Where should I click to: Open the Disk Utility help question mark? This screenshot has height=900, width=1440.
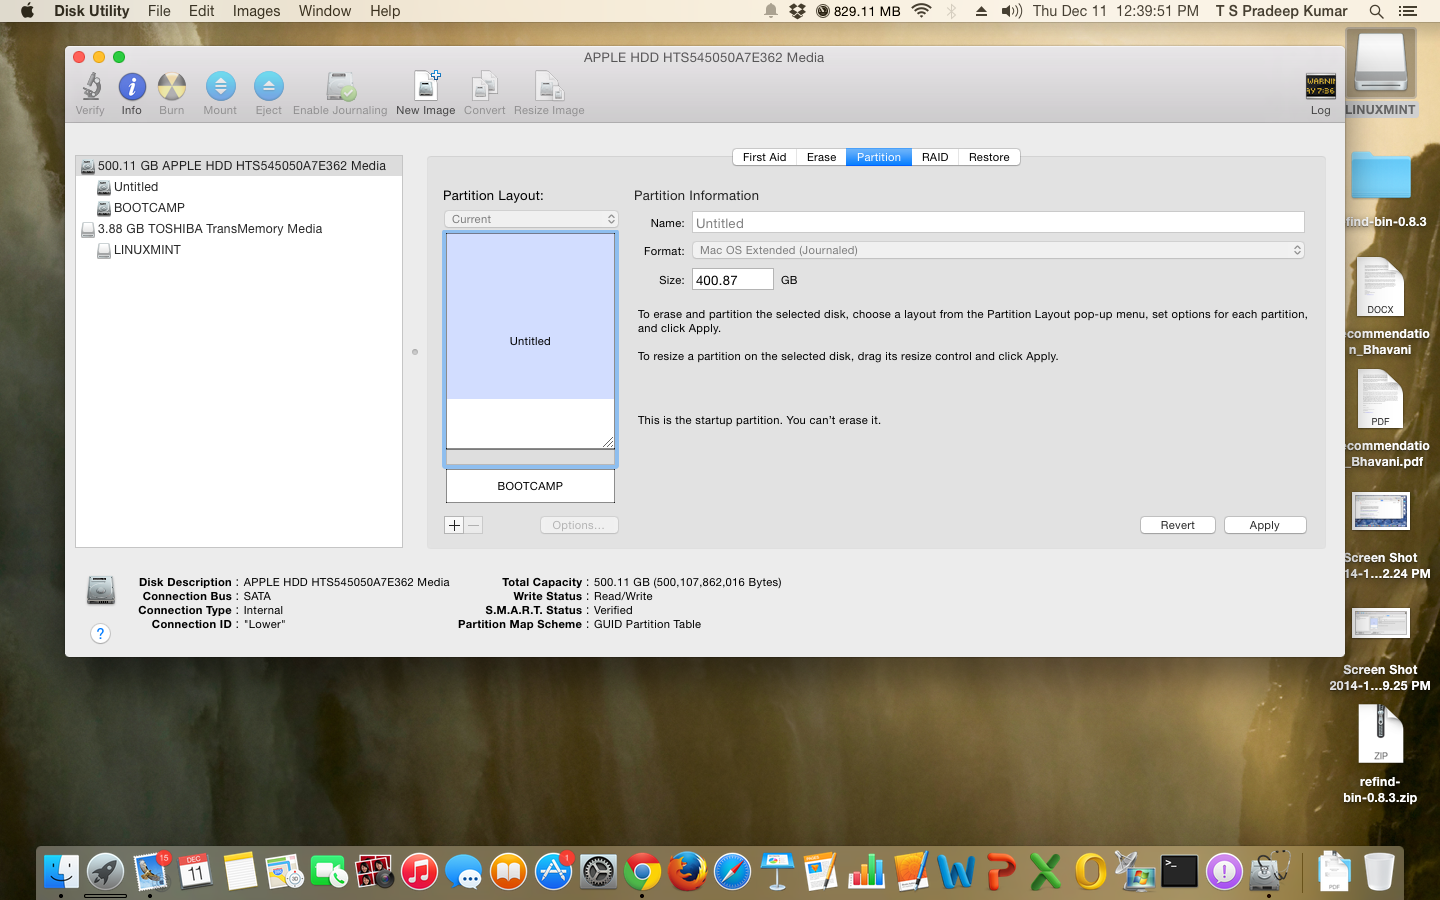point(100,633)
